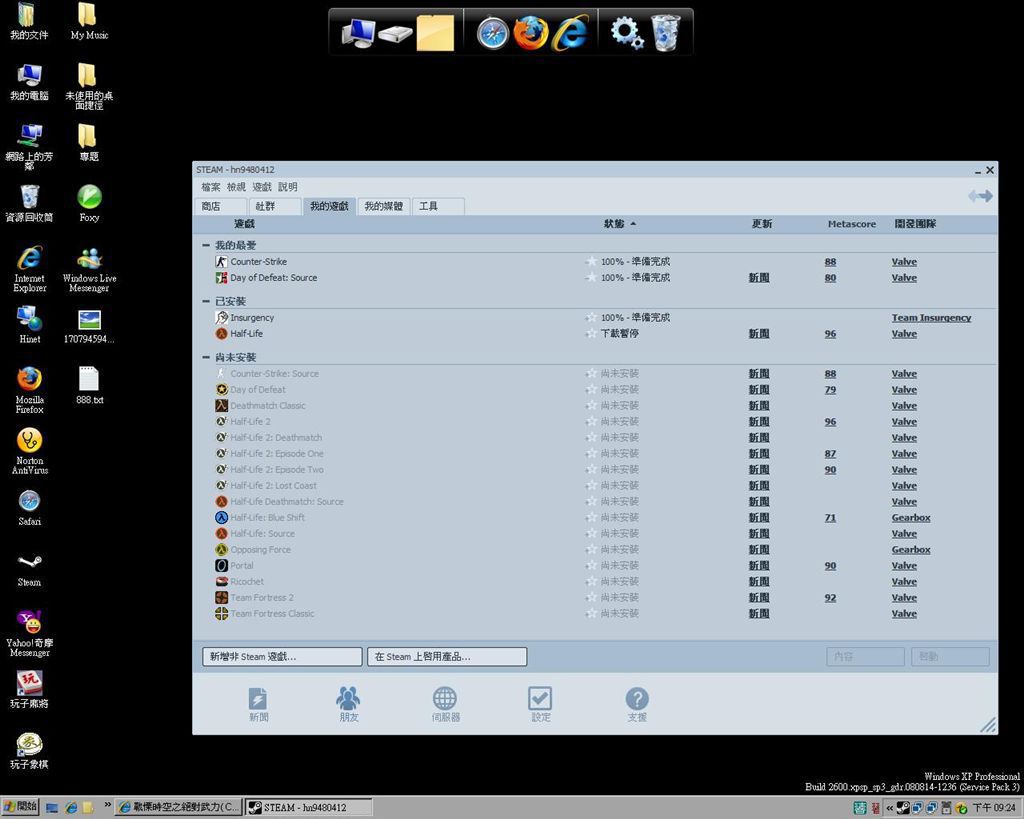Collapse the 我的最愛 favorites group
This screenshot has width=1024, height=819.
point(206,246)
